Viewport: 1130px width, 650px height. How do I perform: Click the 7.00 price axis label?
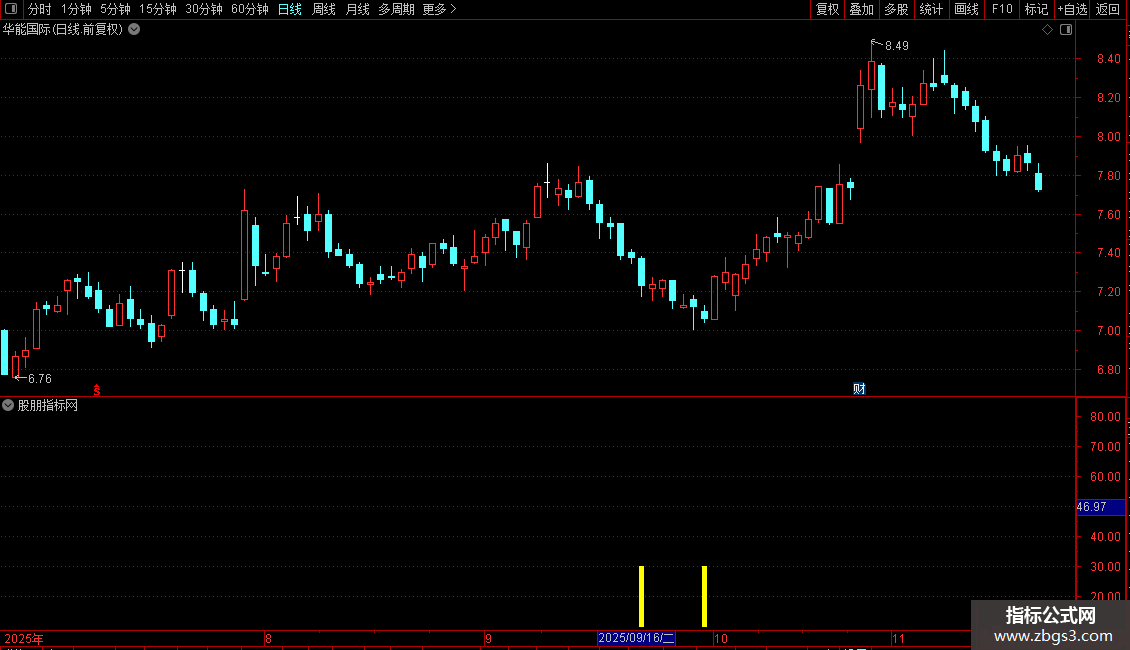click(1108, 331)
